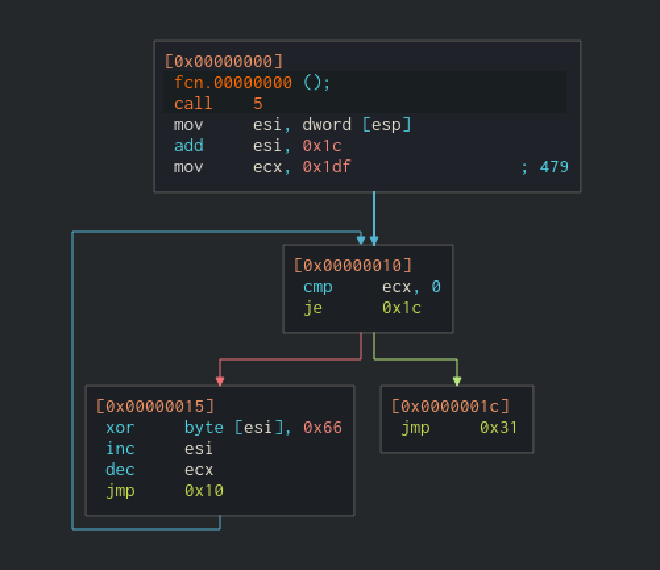Click the je mnemonic in block 0x10
This screenshot has width=660, height=570.
tap(312, 307)
